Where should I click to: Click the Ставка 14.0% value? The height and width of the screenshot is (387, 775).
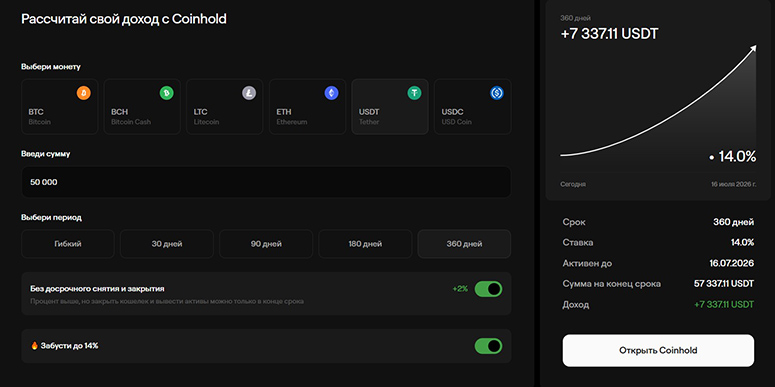click(742, 243)
